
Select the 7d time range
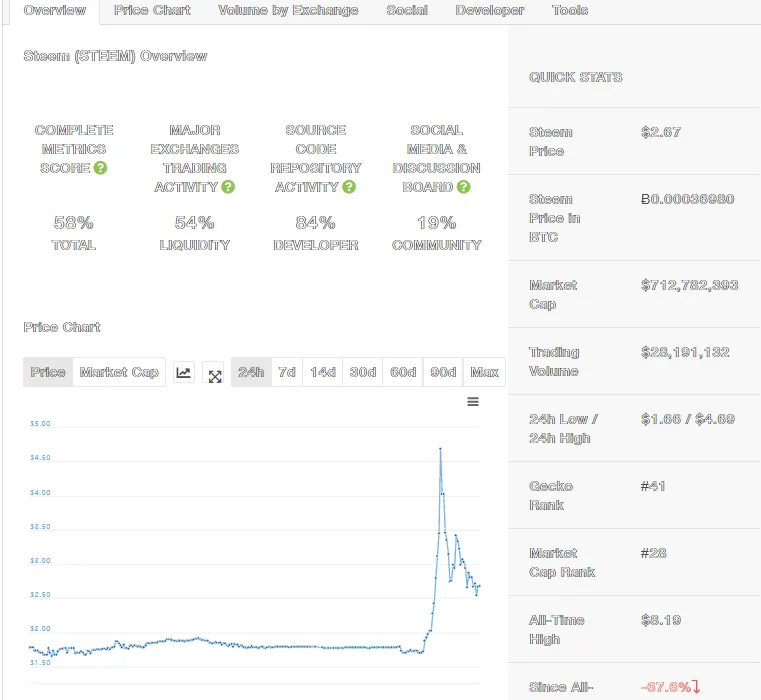pos(287,372)
